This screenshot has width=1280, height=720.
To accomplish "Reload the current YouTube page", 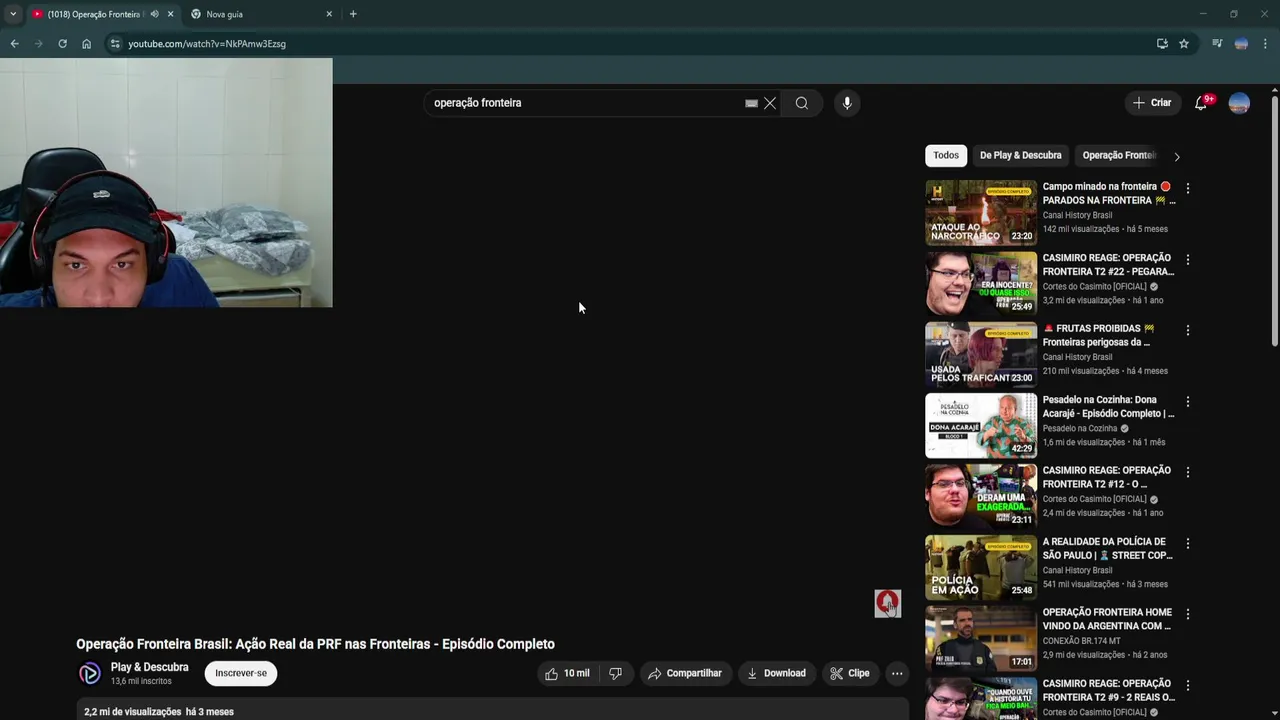I will 62,44.
